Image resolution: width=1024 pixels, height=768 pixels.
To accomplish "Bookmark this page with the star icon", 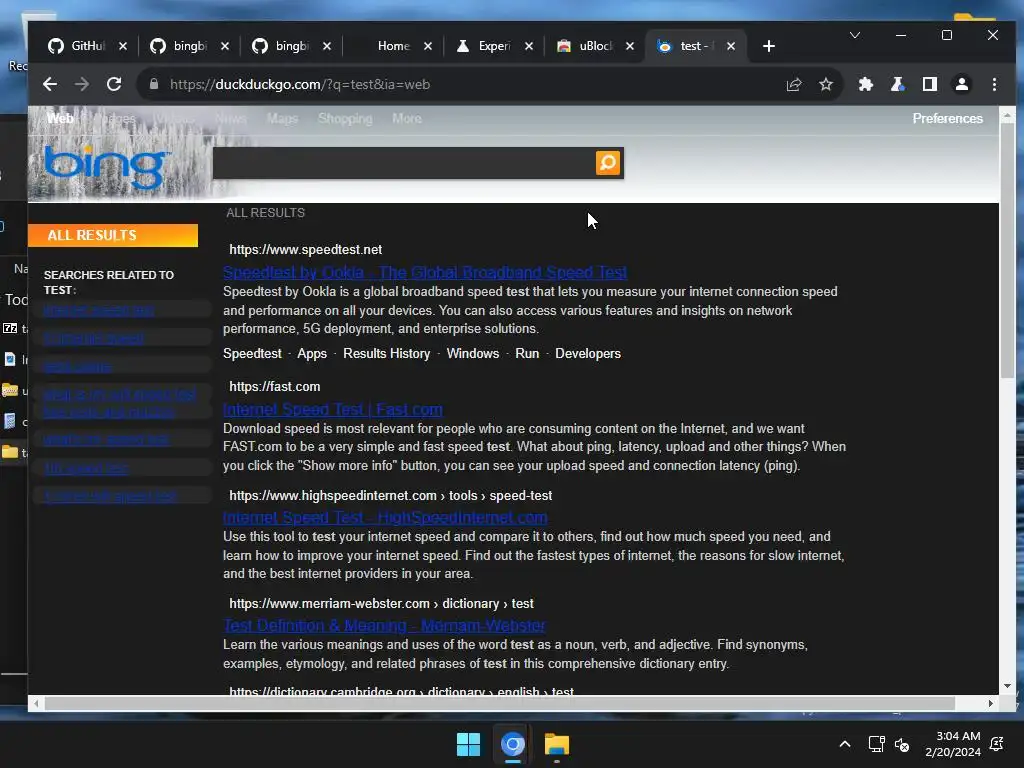I will 825,84.
